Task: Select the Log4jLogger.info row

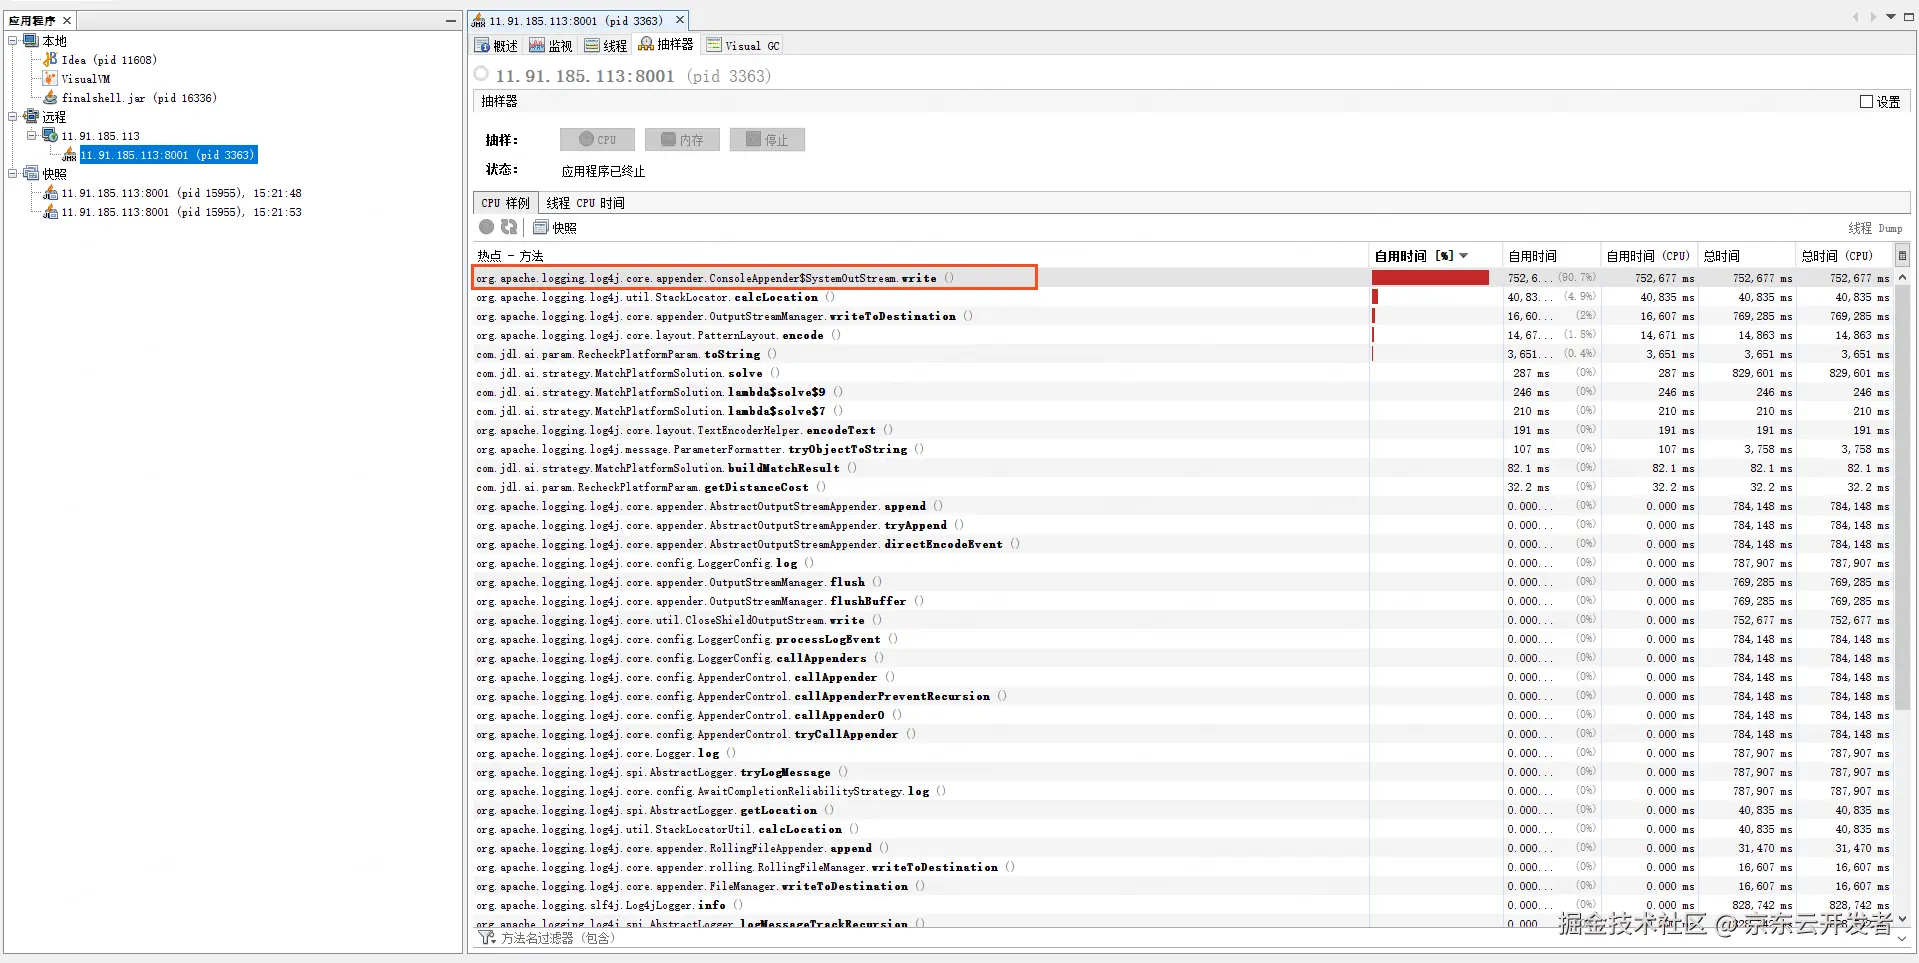Action: tap(1183, 905)
